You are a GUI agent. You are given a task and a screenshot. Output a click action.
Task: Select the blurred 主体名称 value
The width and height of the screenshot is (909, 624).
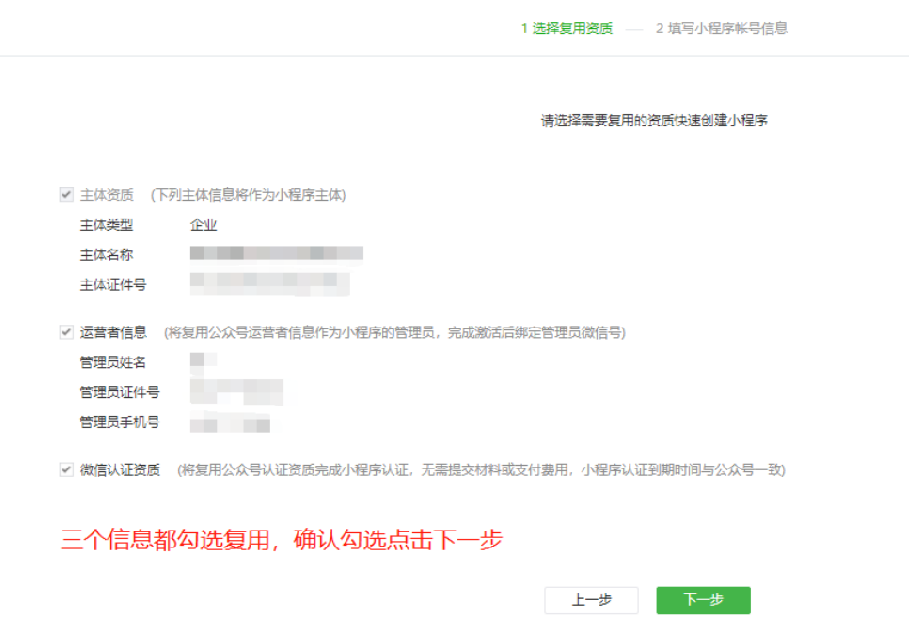click(276, 254)
